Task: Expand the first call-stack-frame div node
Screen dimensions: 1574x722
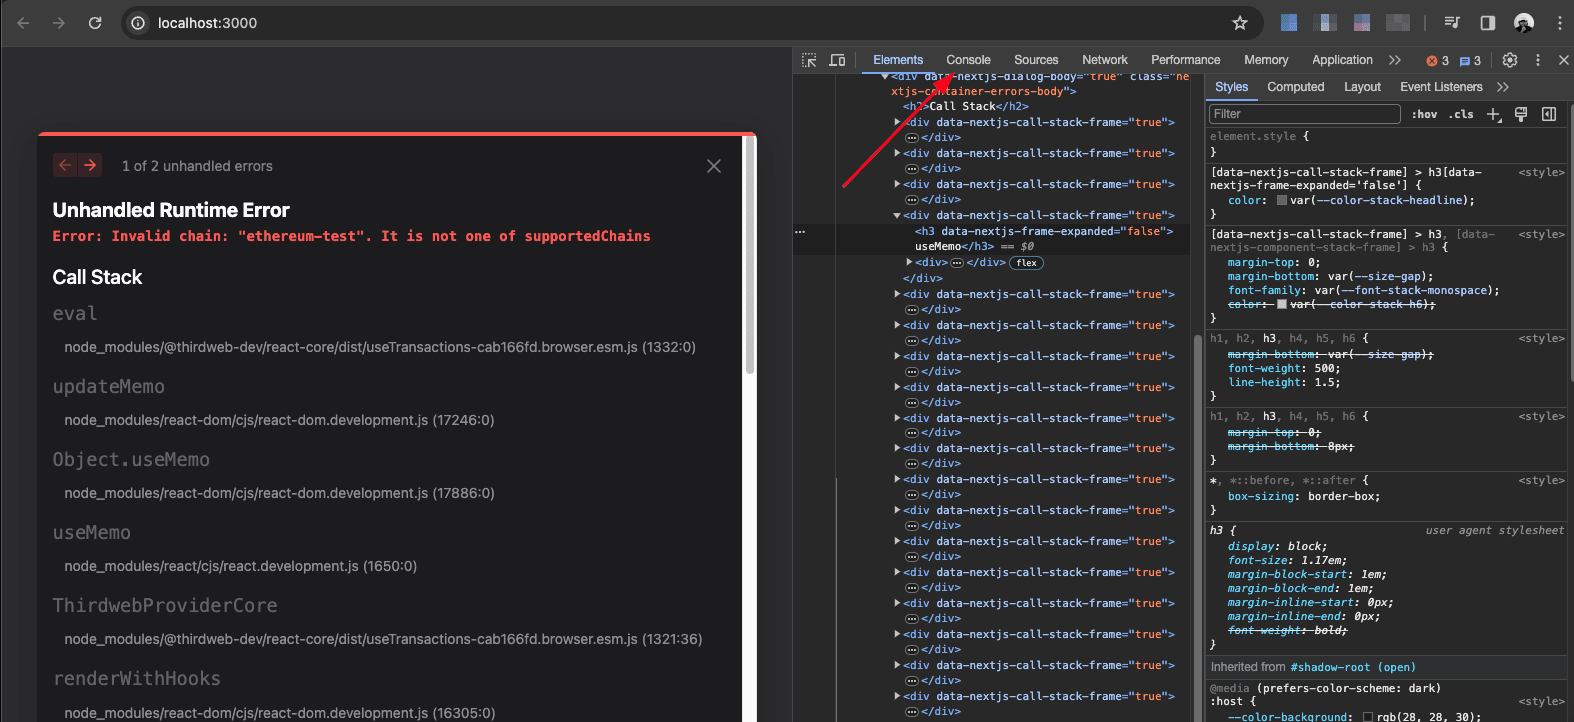Action: click(897, 122)
